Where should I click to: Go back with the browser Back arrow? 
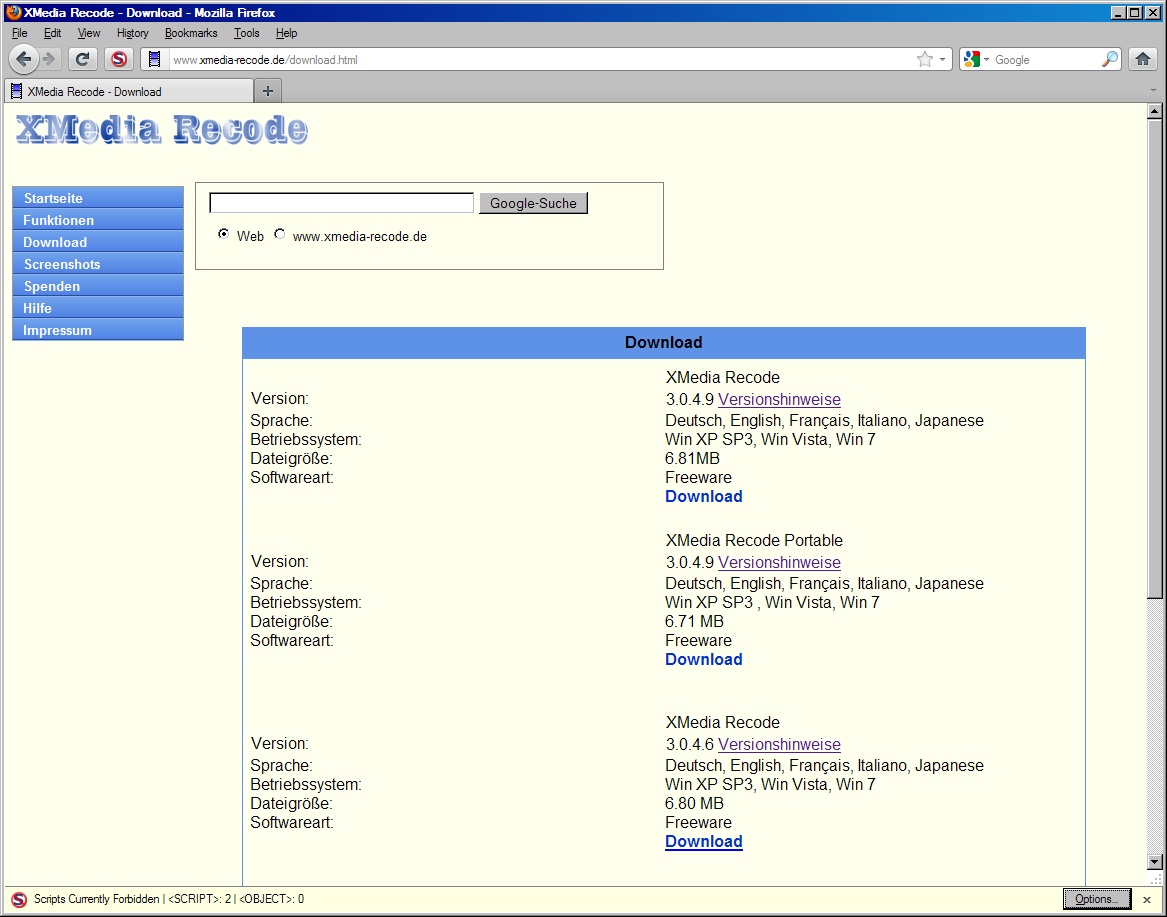[24, 59]
